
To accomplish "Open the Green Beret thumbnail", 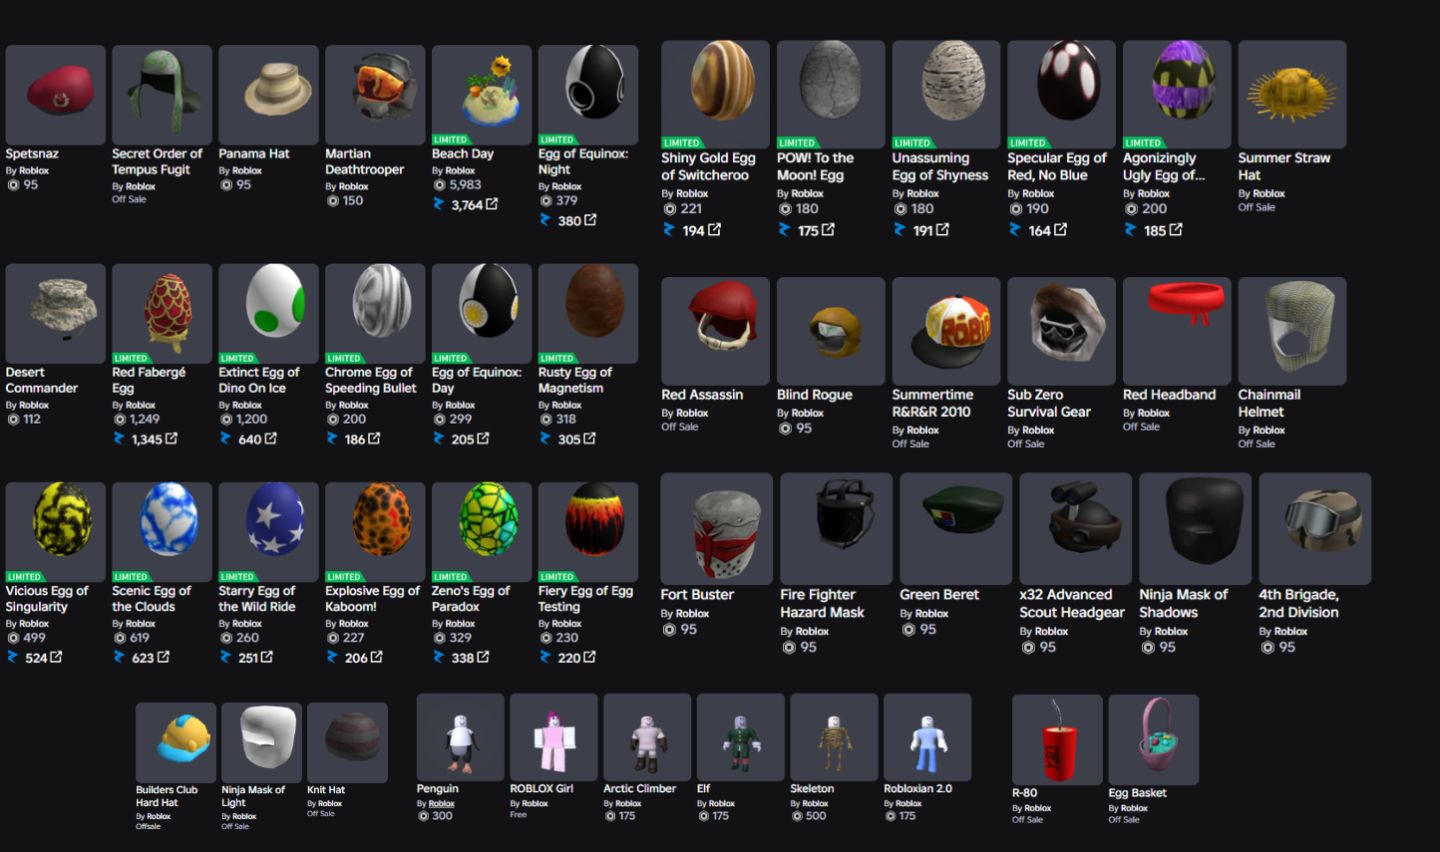I will pyautogui.click(x=956, y=529).
